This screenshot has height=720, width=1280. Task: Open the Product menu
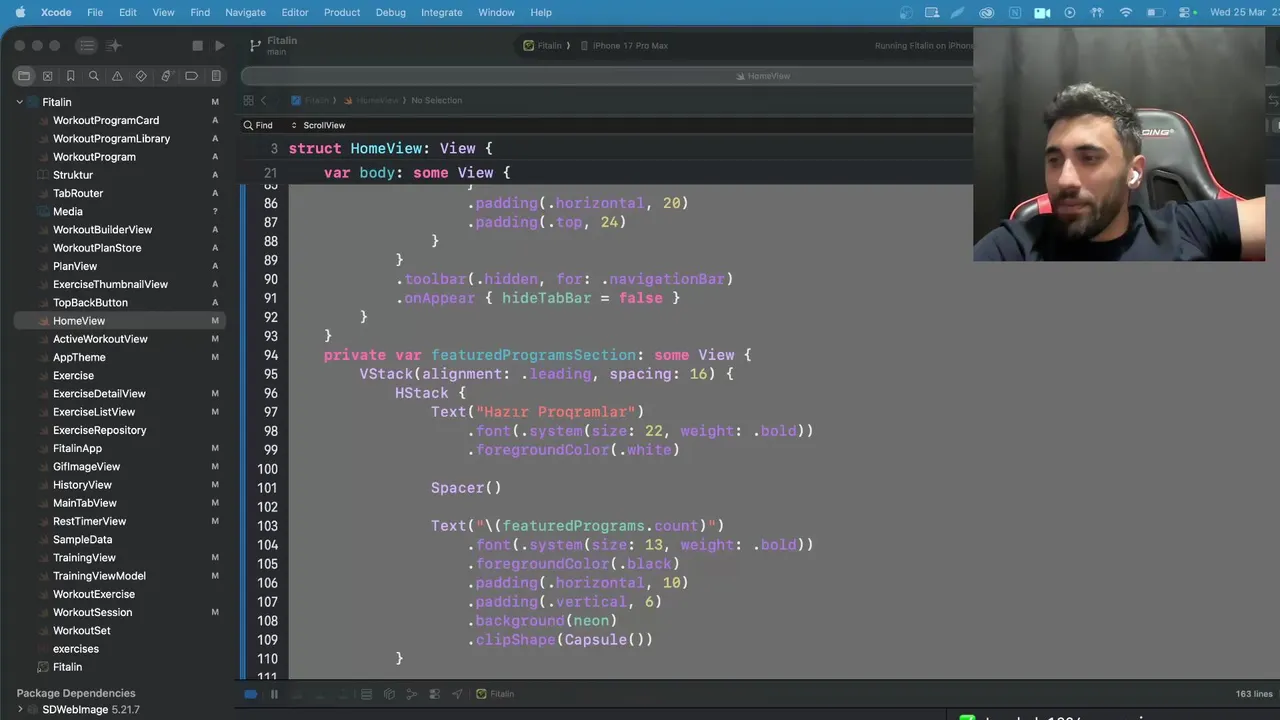coord(342,12)
